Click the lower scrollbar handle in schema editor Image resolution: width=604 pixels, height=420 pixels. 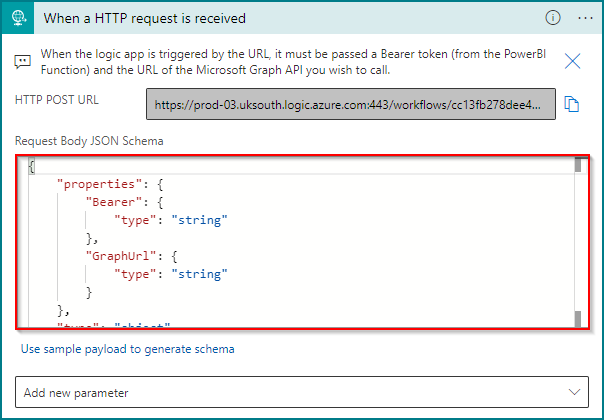578,319
